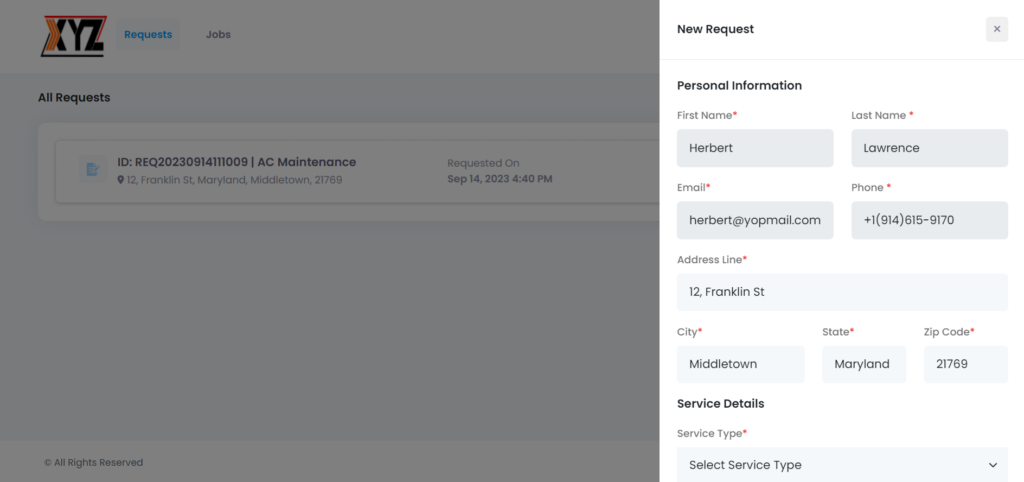Close the New Request panel
The height and width of the screenshot is (482, 1024).
tap(997, 29)
